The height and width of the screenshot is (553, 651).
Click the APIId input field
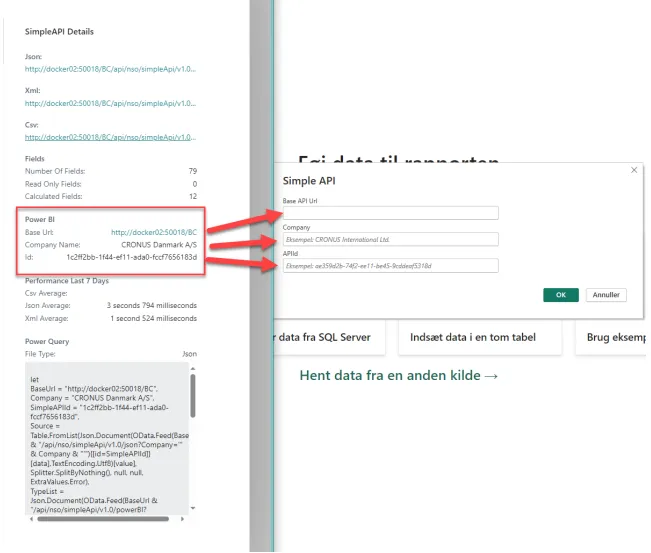(x=390, y=266)
